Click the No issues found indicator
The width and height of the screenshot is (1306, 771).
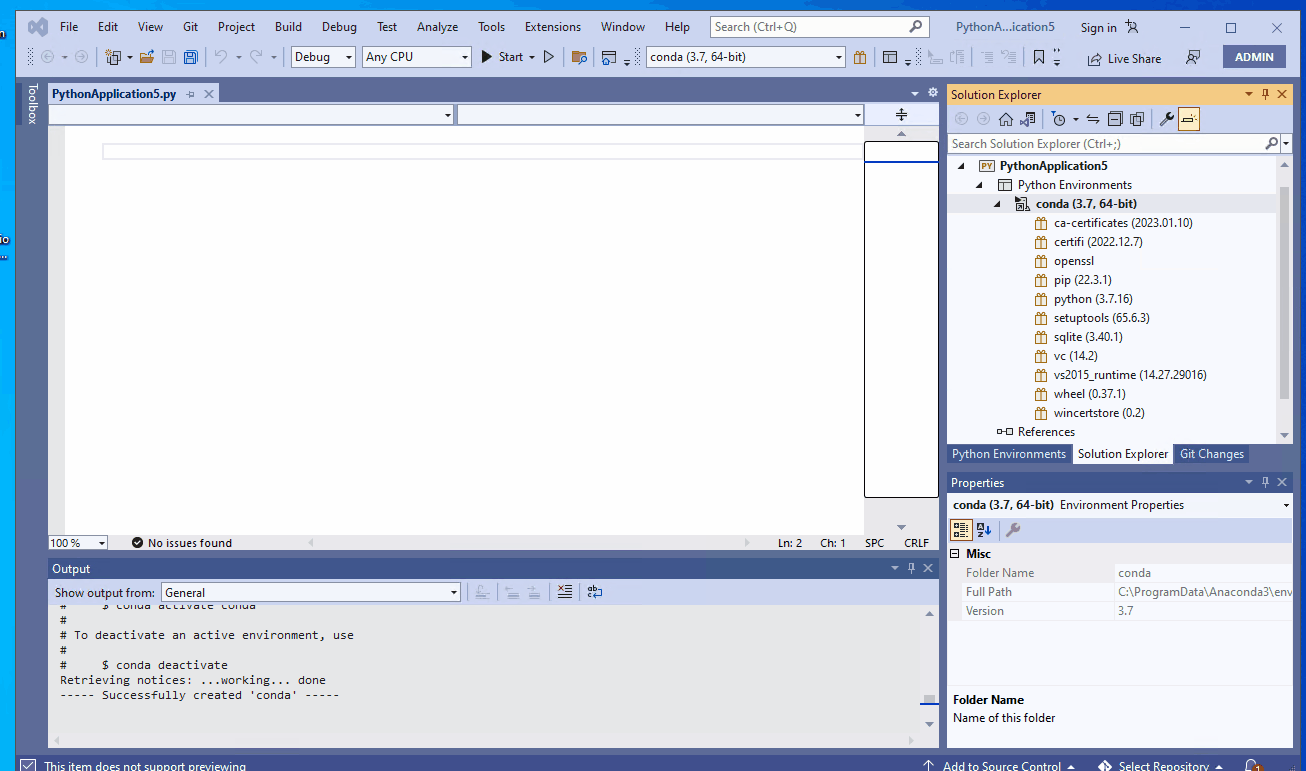182,543
